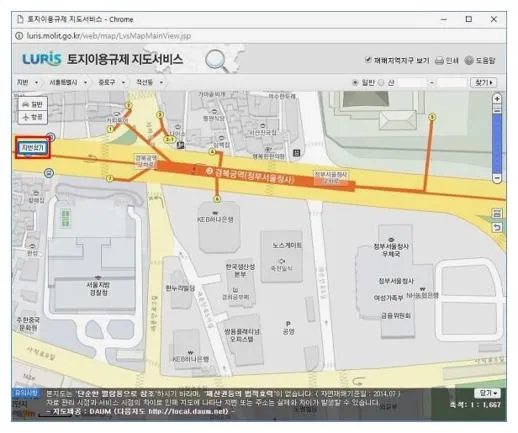Click the magnifying glass graphic in header
Image resolution: width=518 pixels, height=433 pixels.
point(217,61)
